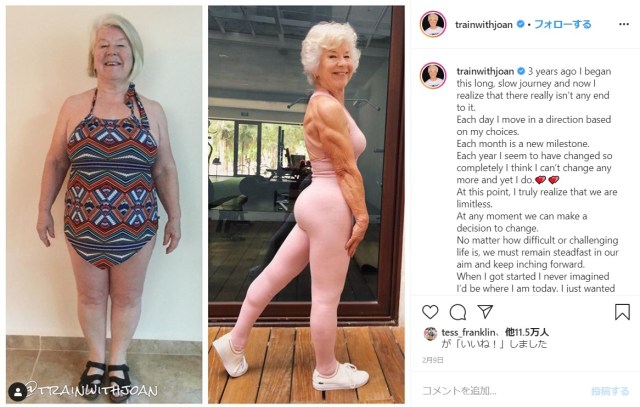Viewport: 640px width, 407px height.
Task: Open trainwithjoan username in post header
Action: [x=484, y=24]
